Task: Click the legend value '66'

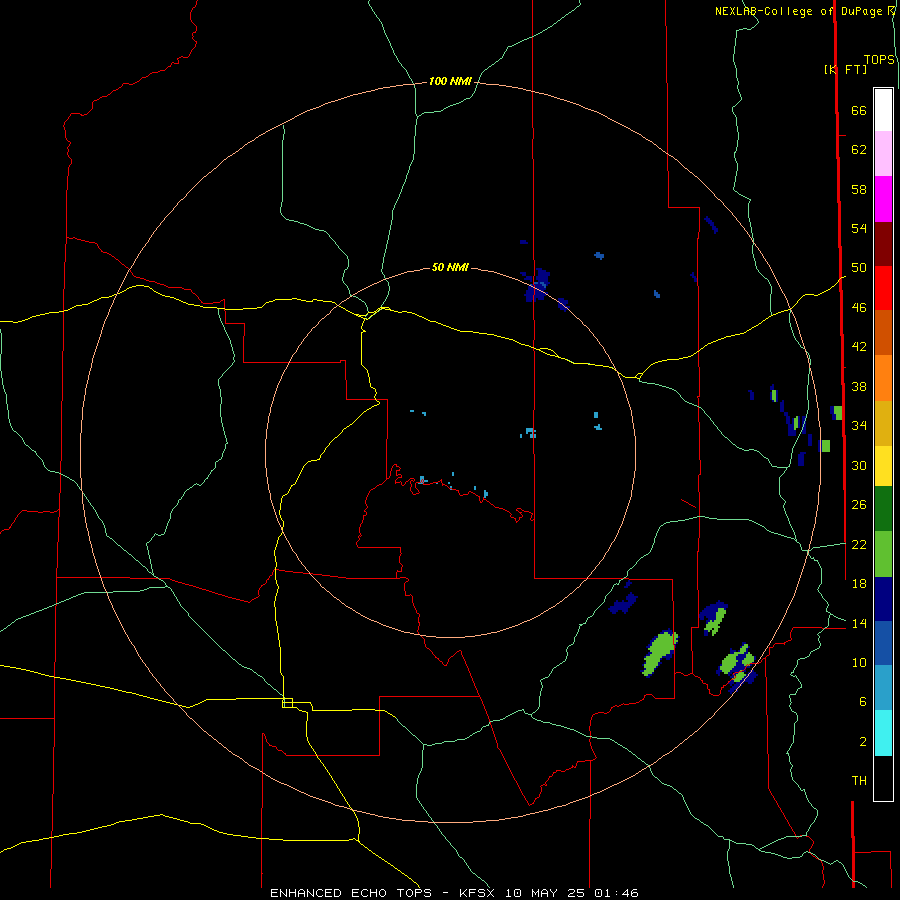Action: click(x=859, y=111)
